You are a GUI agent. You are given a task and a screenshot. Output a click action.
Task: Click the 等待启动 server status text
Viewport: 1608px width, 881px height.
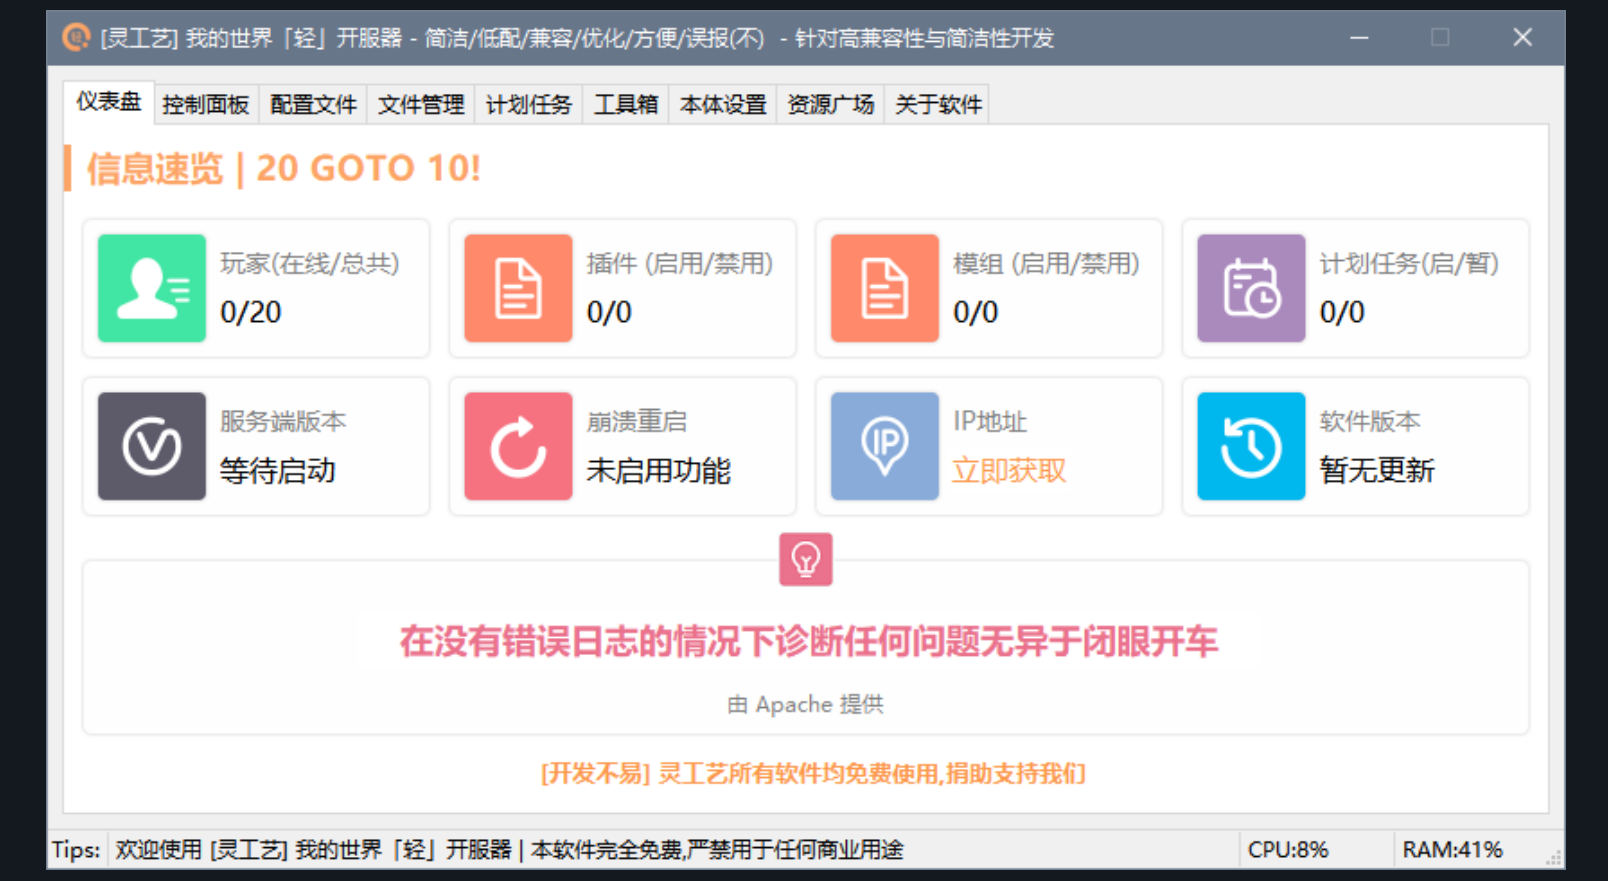coord(278,470)
